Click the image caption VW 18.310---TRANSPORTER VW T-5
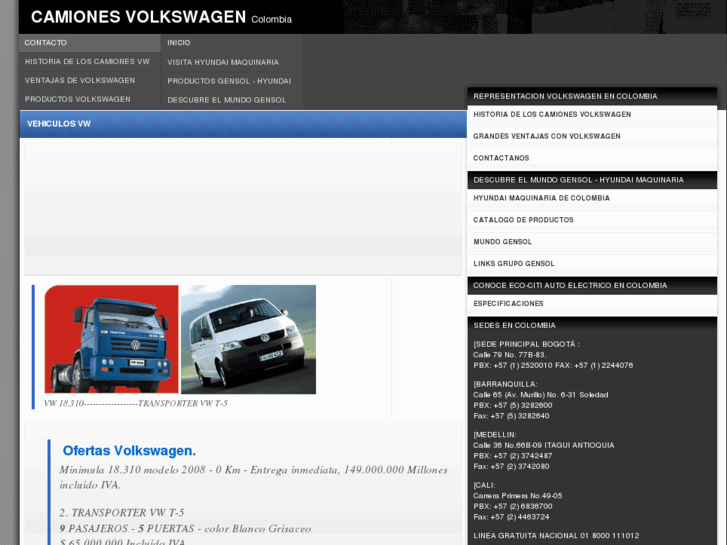The image size is (727, 545). click(x=135, y=404)
